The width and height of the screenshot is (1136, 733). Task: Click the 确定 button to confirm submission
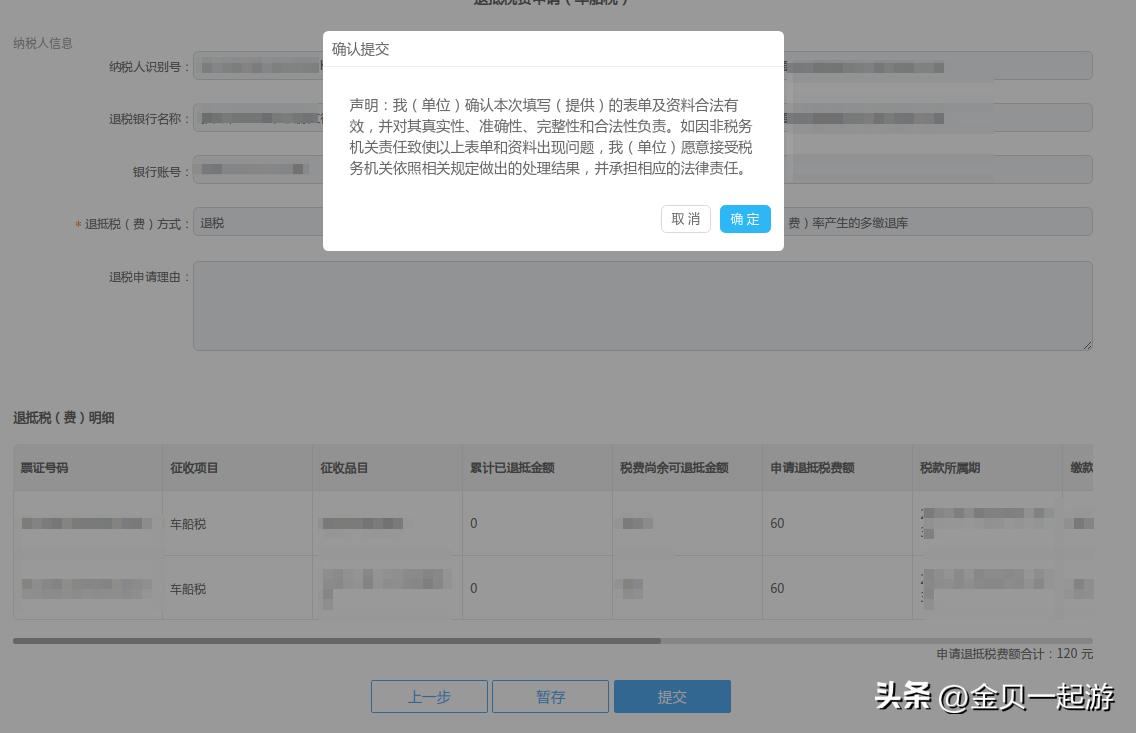pos(745,219)
